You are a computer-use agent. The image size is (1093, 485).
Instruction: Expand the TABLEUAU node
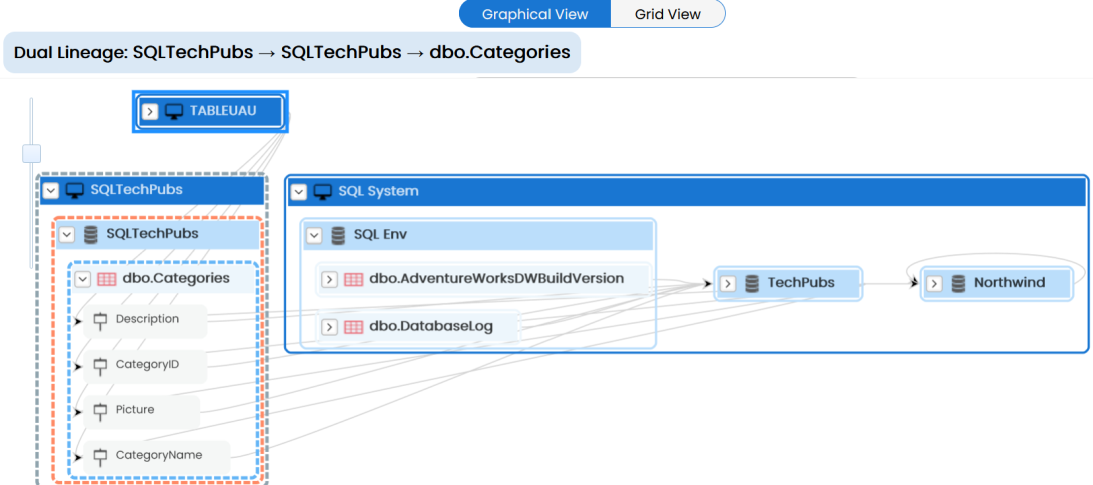click(150, 111)
